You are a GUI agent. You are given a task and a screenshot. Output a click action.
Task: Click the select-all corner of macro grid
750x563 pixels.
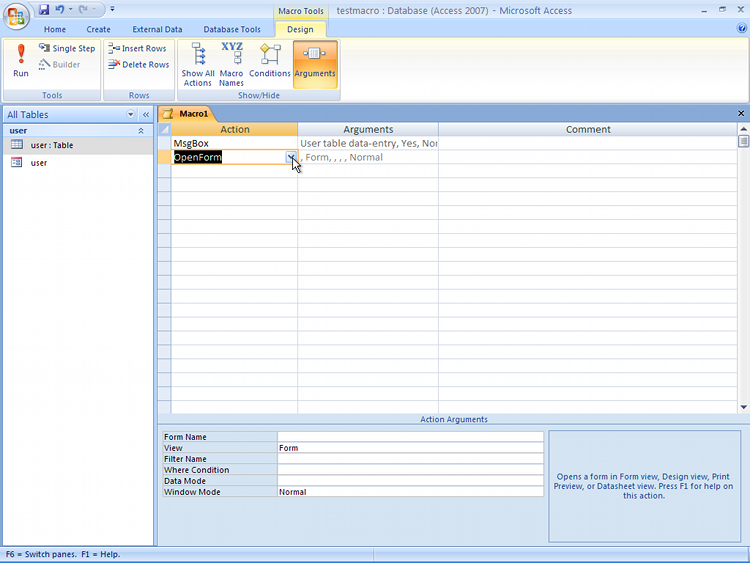pyautogui.click(x=165, y=129)
